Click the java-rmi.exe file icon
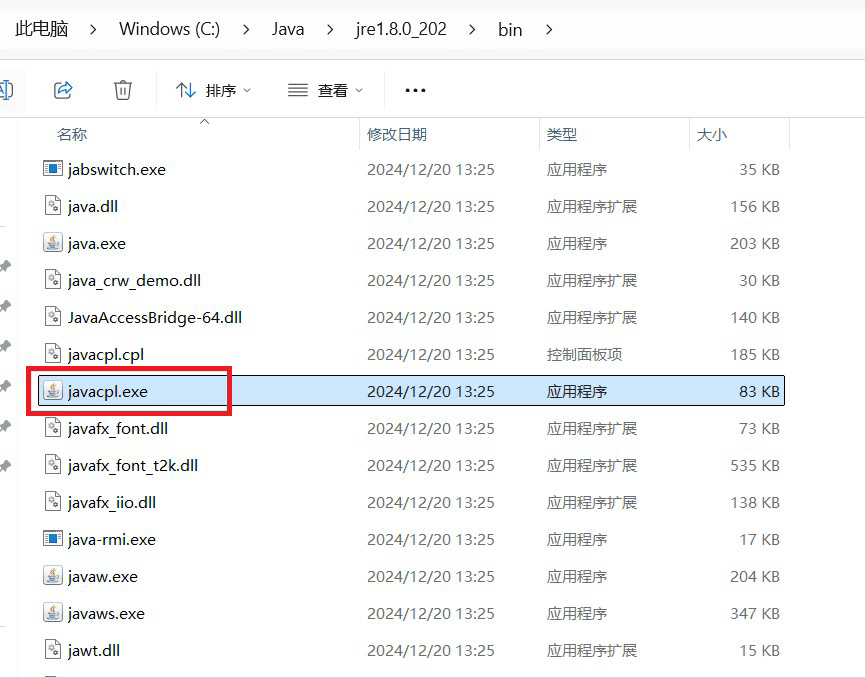Viewport: 865px width, 677px height. (52, 538)
